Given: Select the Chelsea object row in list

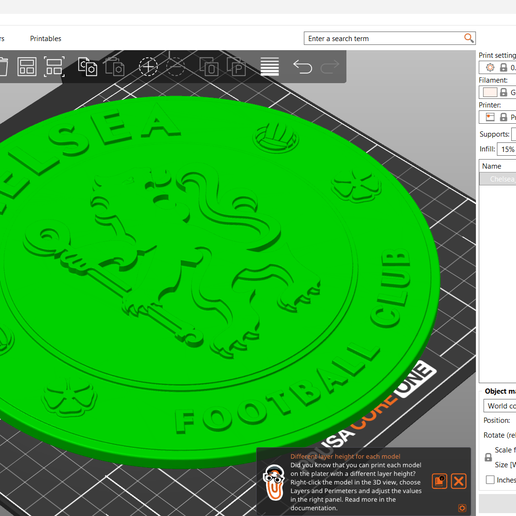Looking at the screenshot, I should point(498,179).
